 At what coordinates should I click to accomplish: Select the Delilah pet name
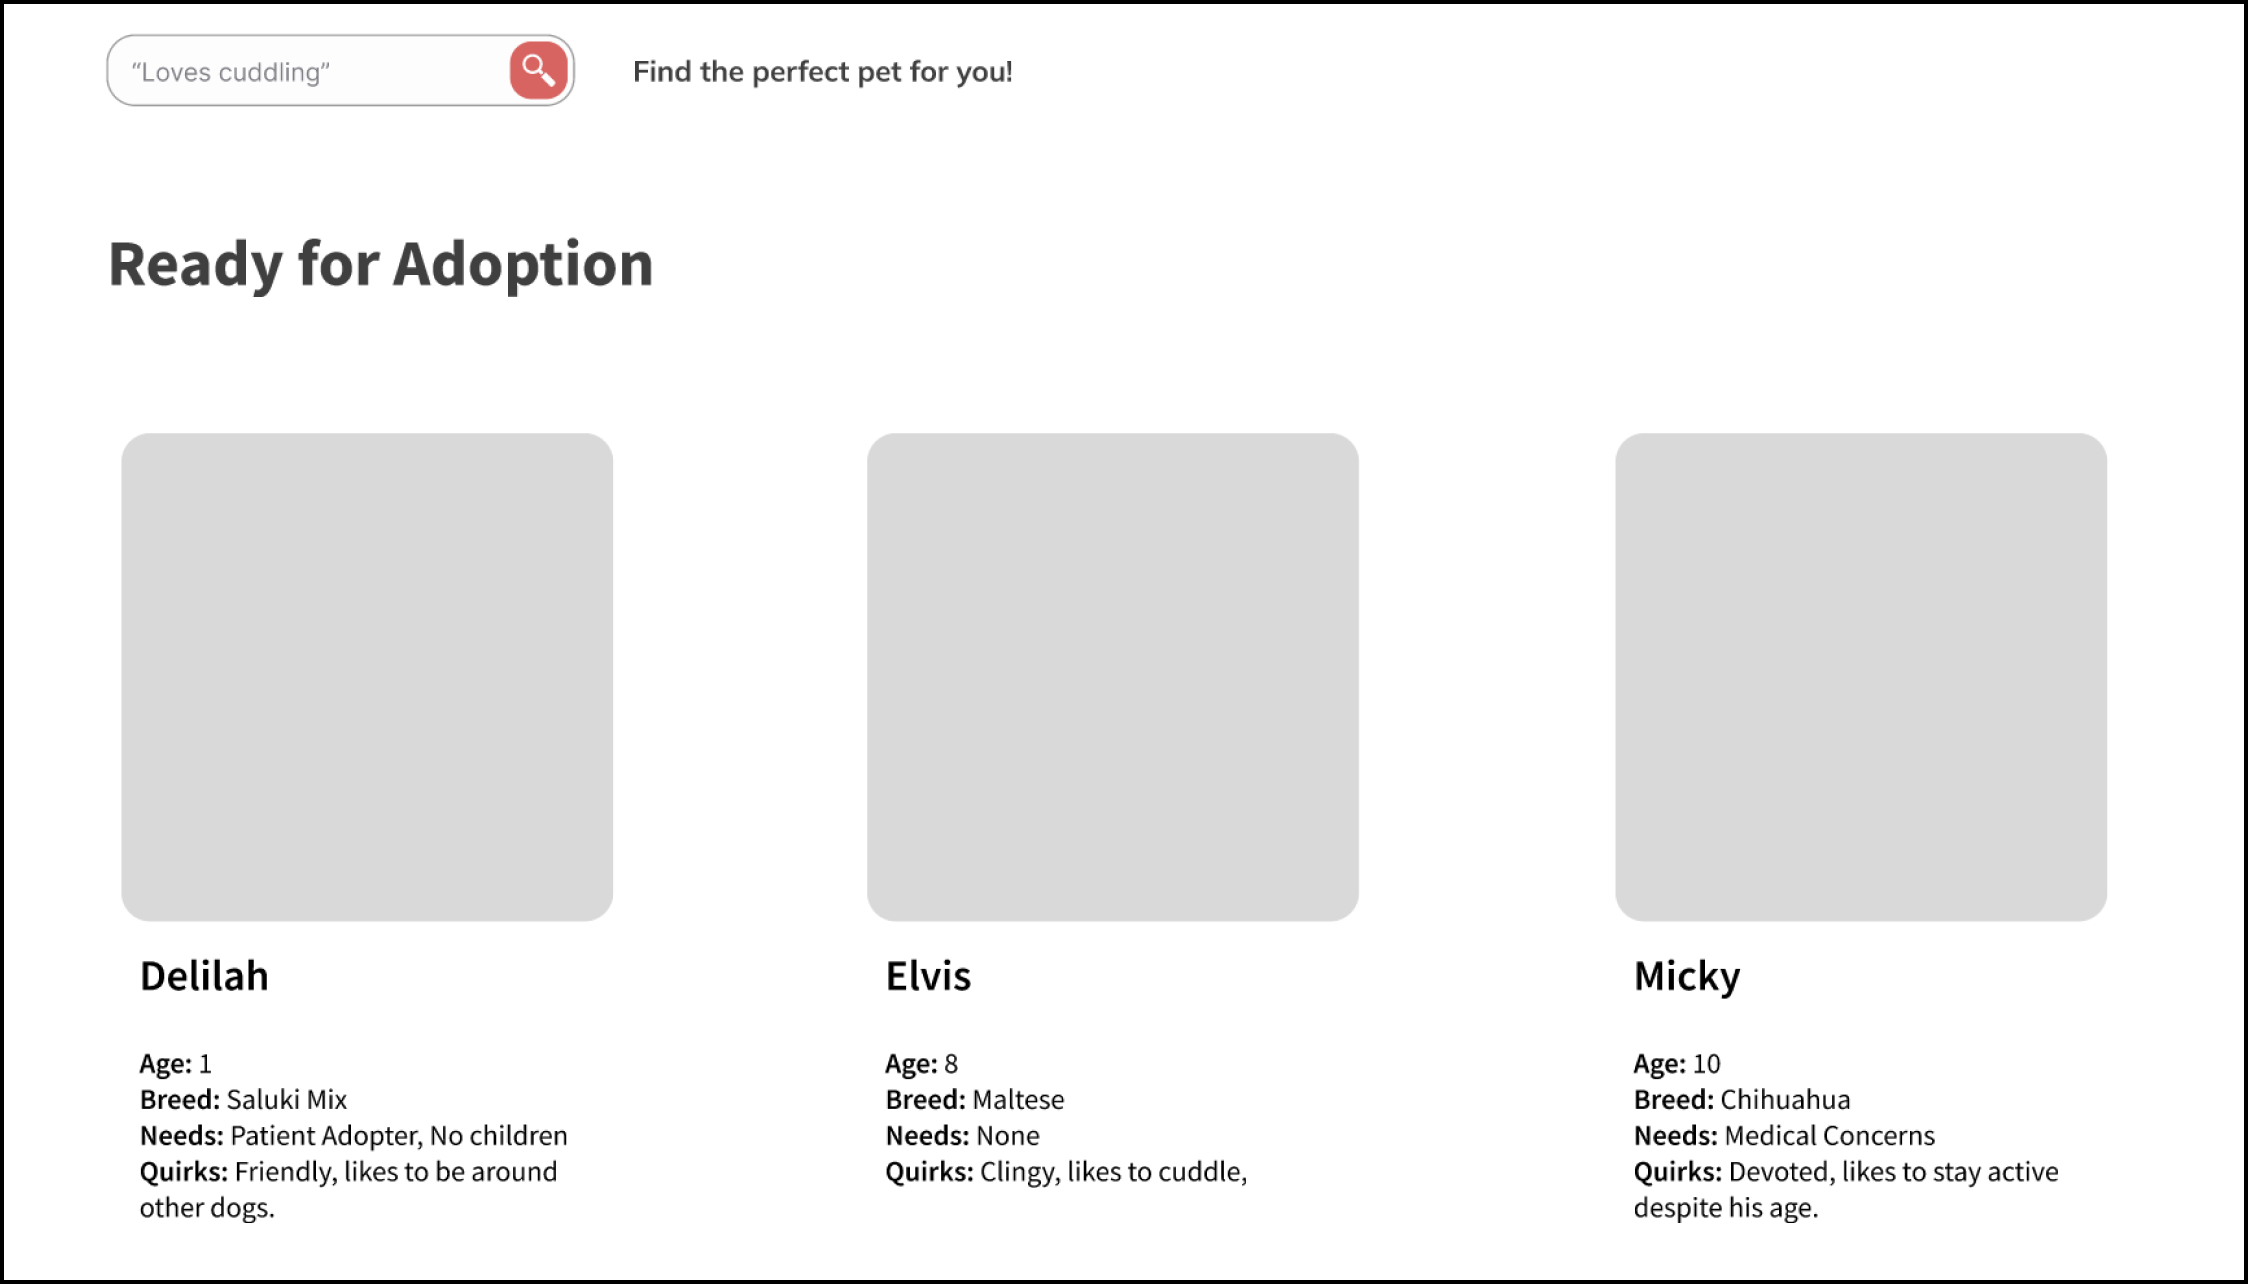pyautogui.click(x=204, y=976)
